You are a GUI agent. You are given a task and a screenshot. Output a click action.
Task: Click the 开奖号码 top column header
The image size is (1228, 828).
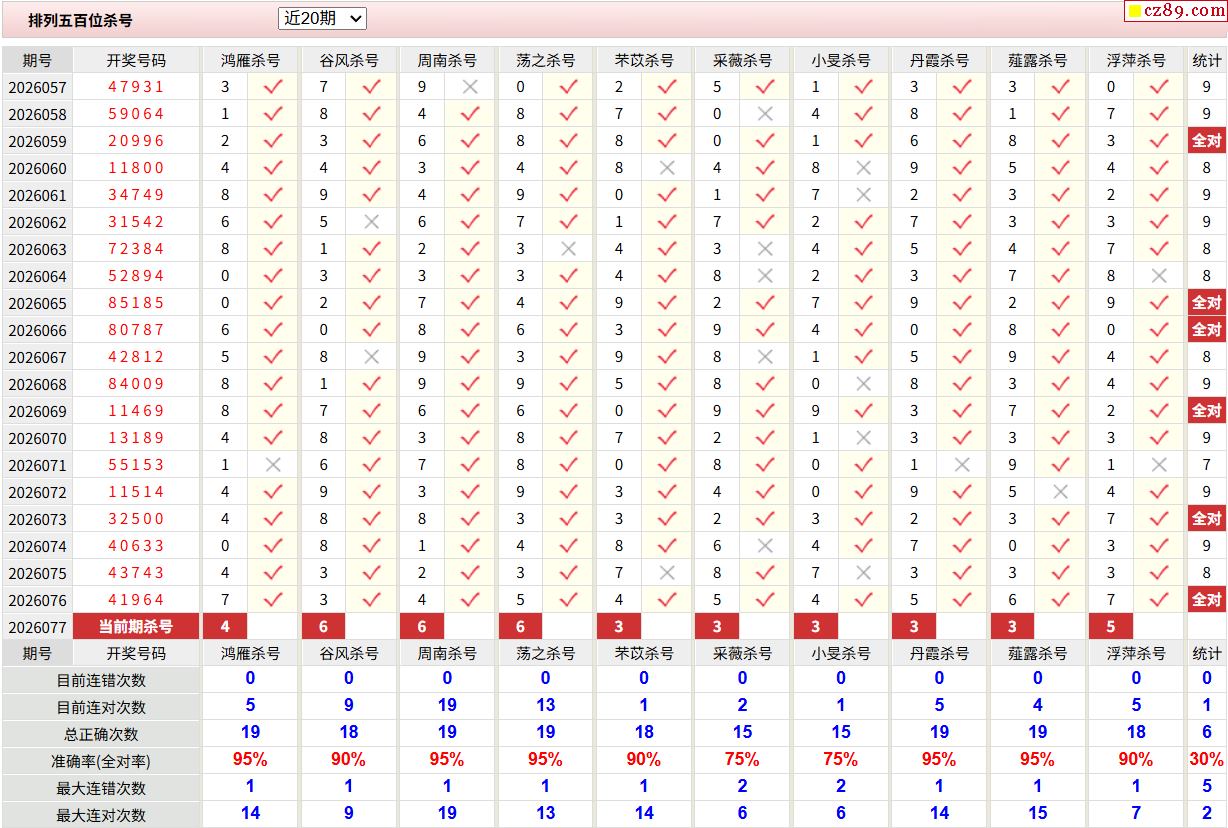click(136, 60)
